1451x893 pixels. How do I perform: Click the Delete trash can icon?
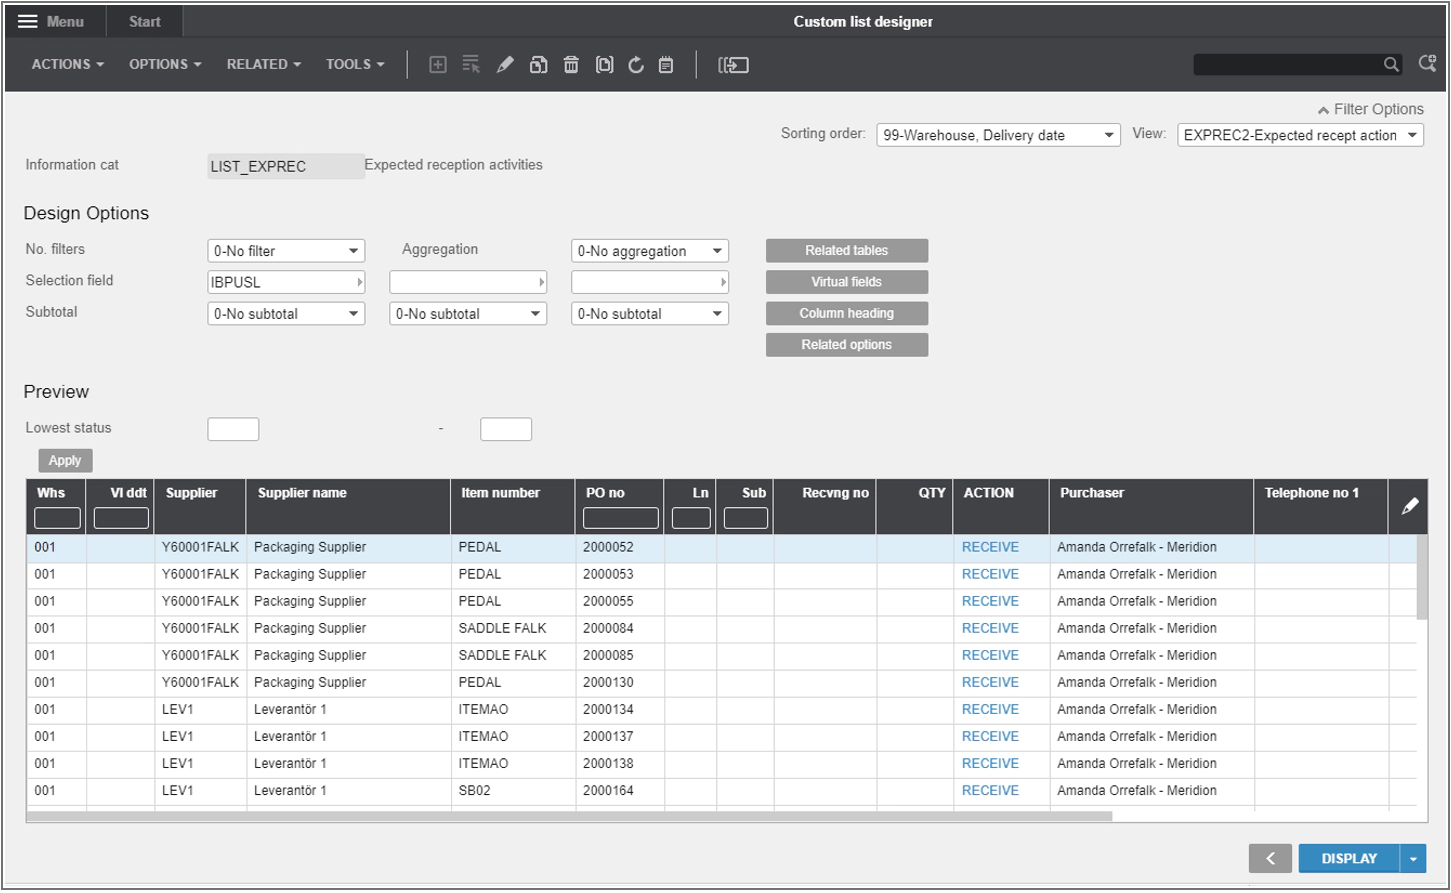571,65
